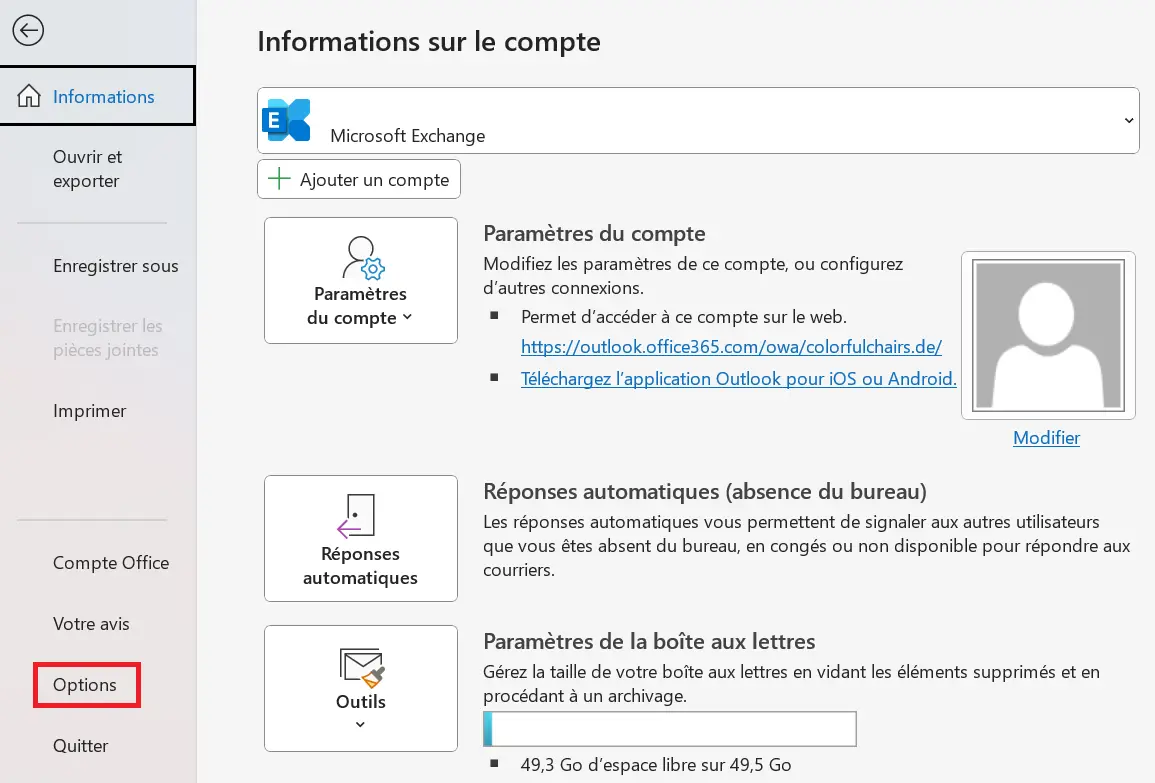Viewport: 1155px width, 783px height.
Task: Select Enregistrer les pièces jointes
Action: [x=108, y=337]
